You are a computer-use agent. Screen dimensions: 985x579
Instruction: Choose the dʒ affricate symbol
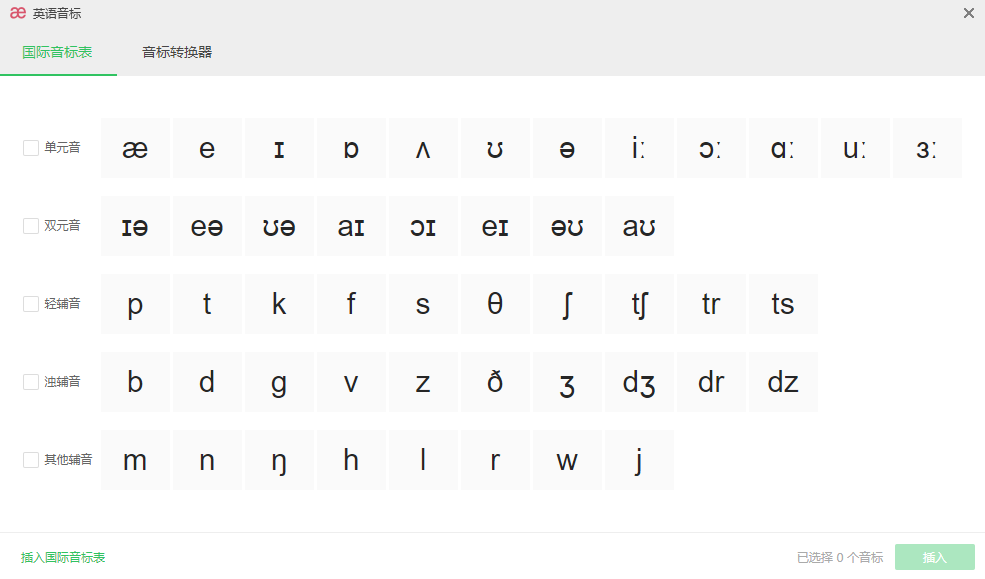639,382
